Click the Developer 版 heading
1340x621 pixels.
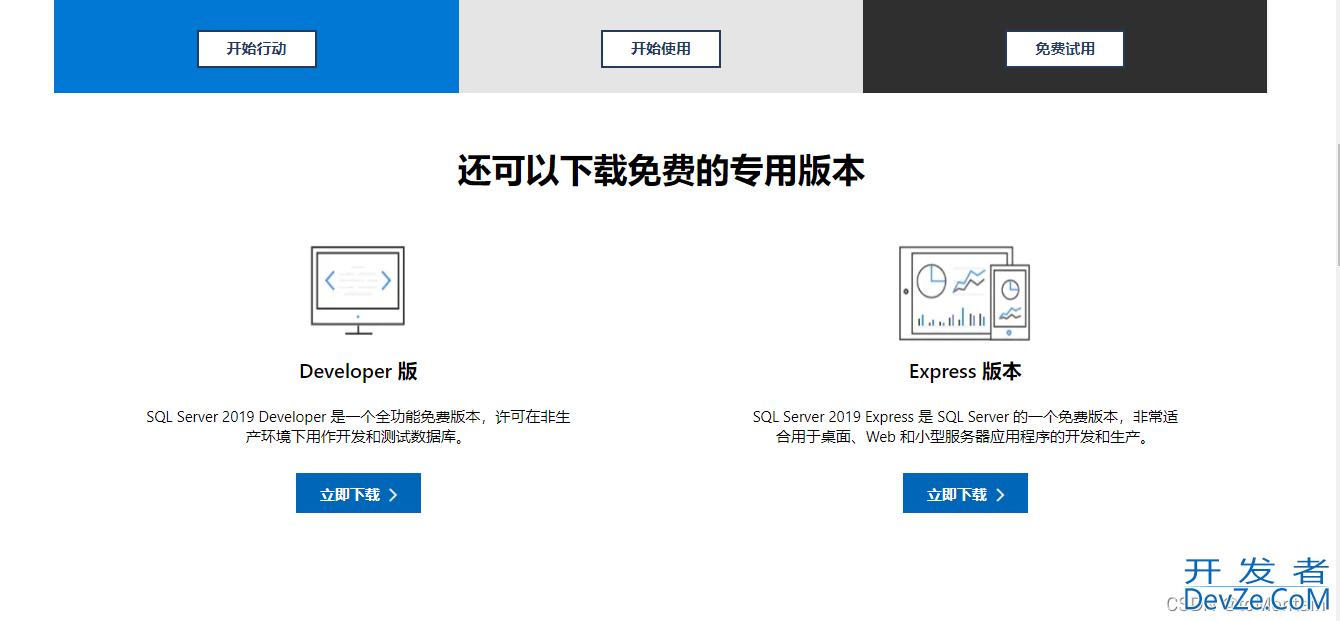[x=358, y=371]
